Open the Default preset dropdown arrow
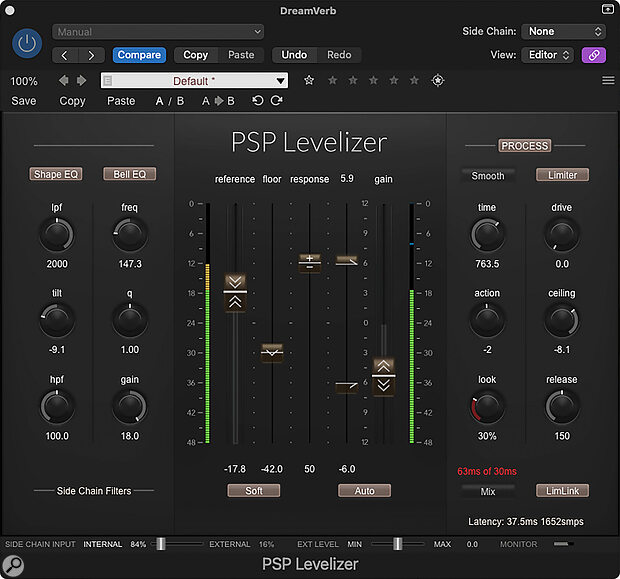620x579 pixels. (280, 81)
